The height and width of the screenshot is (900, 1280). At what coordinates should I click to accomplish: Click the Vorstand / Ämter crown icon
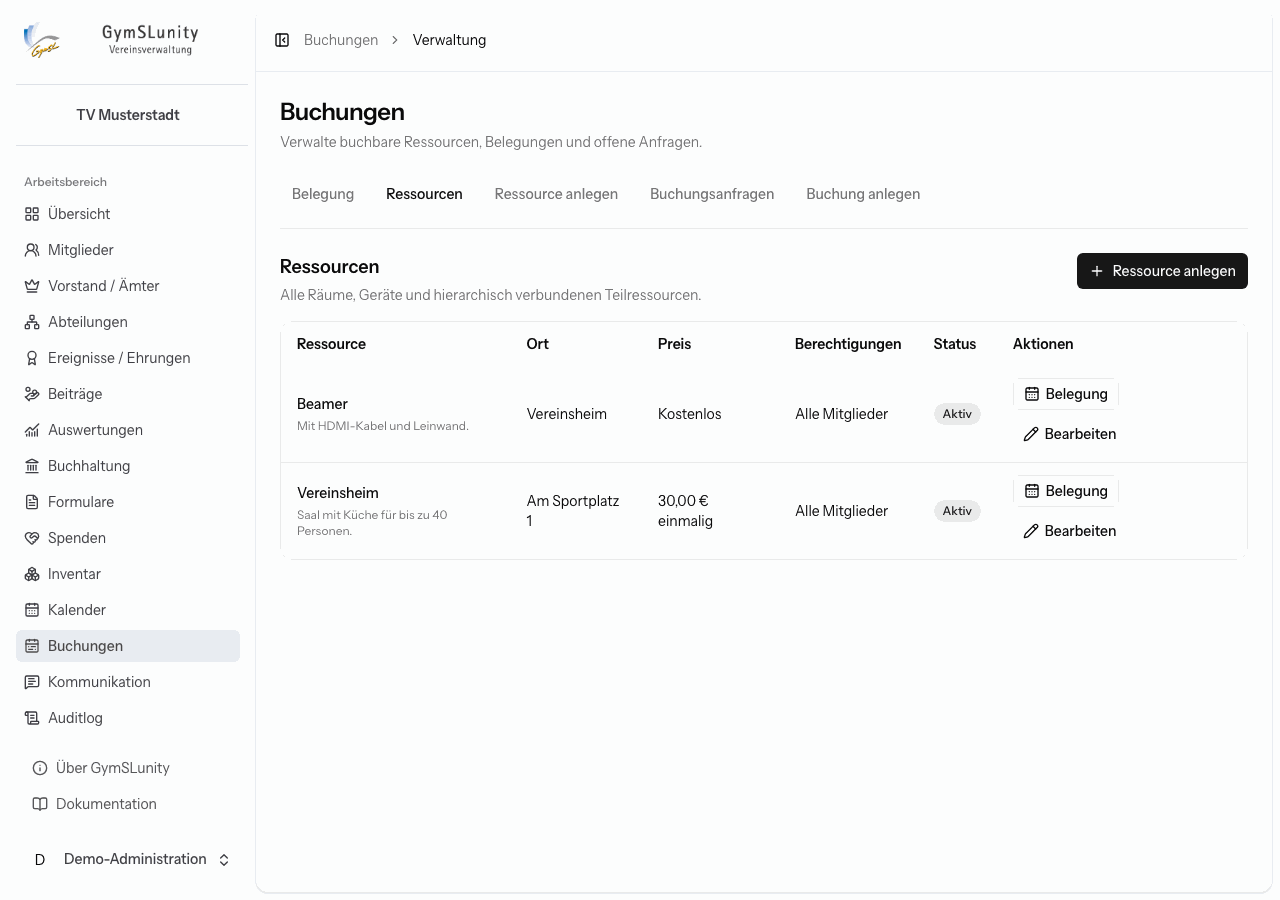tap(32, 286)
